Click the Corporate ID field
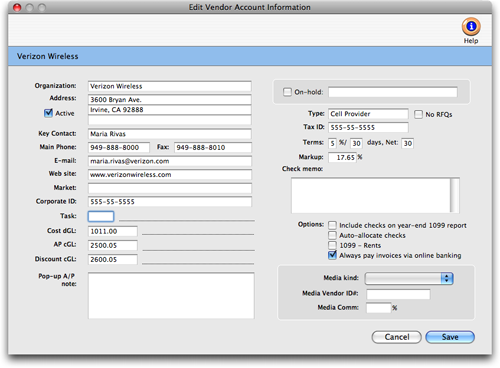 point(170,202)
